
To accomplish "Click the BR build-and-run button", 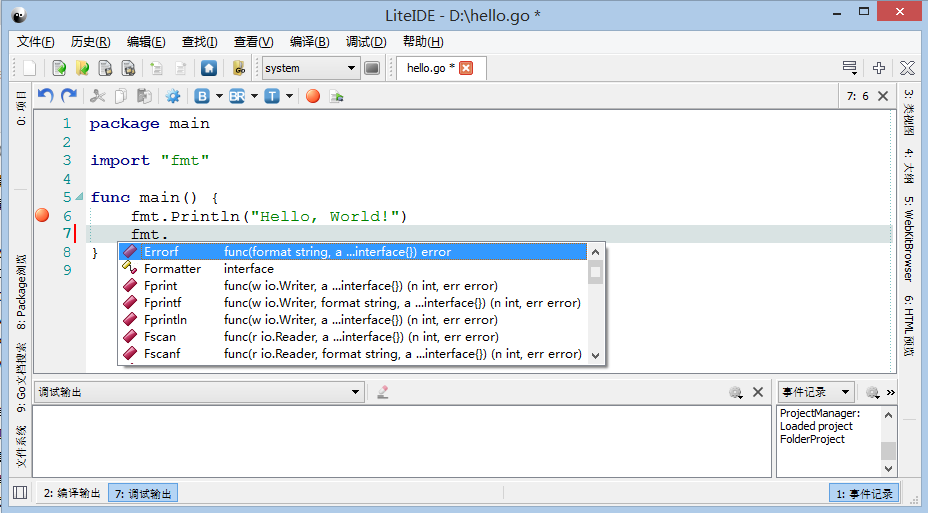I will [237, 96].
